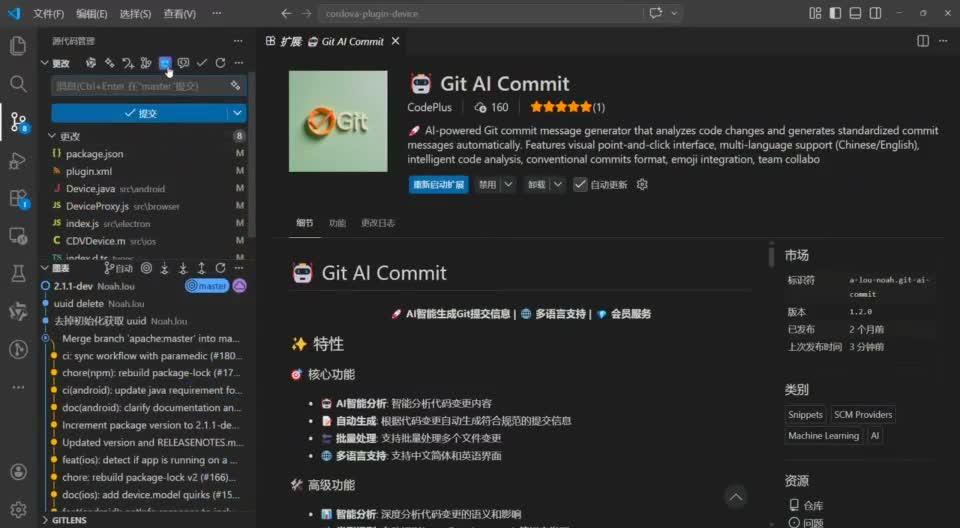Click the push up-arrow icon in graph toolbar

coord(201,268)
